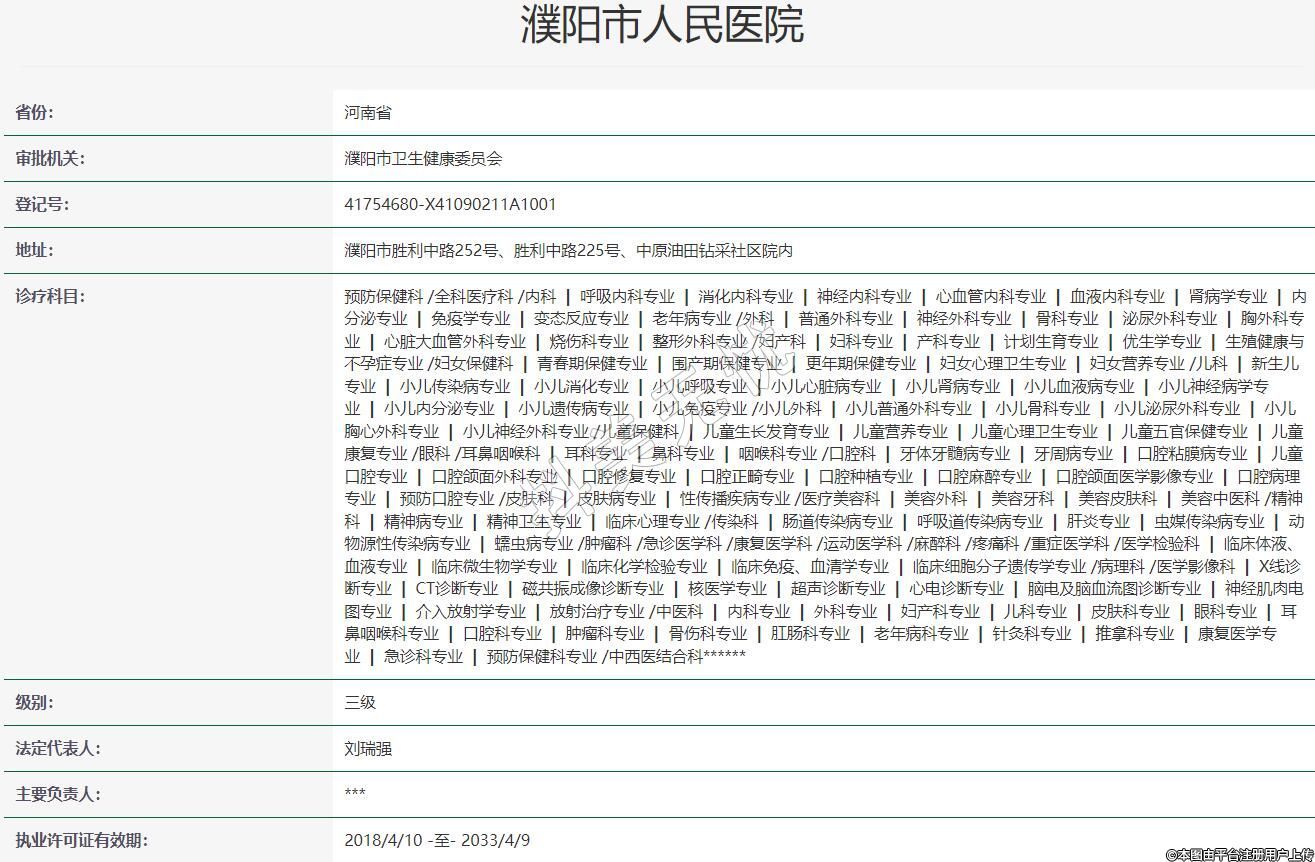Click the value 濮阳市卫生健康委员会
This screenshot has height=862, width=1315.
click(x=423, y=158)
